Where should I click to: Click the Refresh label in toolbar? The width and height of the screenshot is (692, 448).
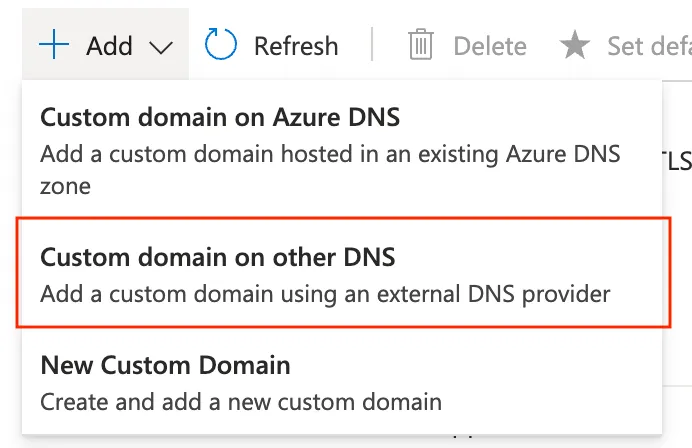296,46
